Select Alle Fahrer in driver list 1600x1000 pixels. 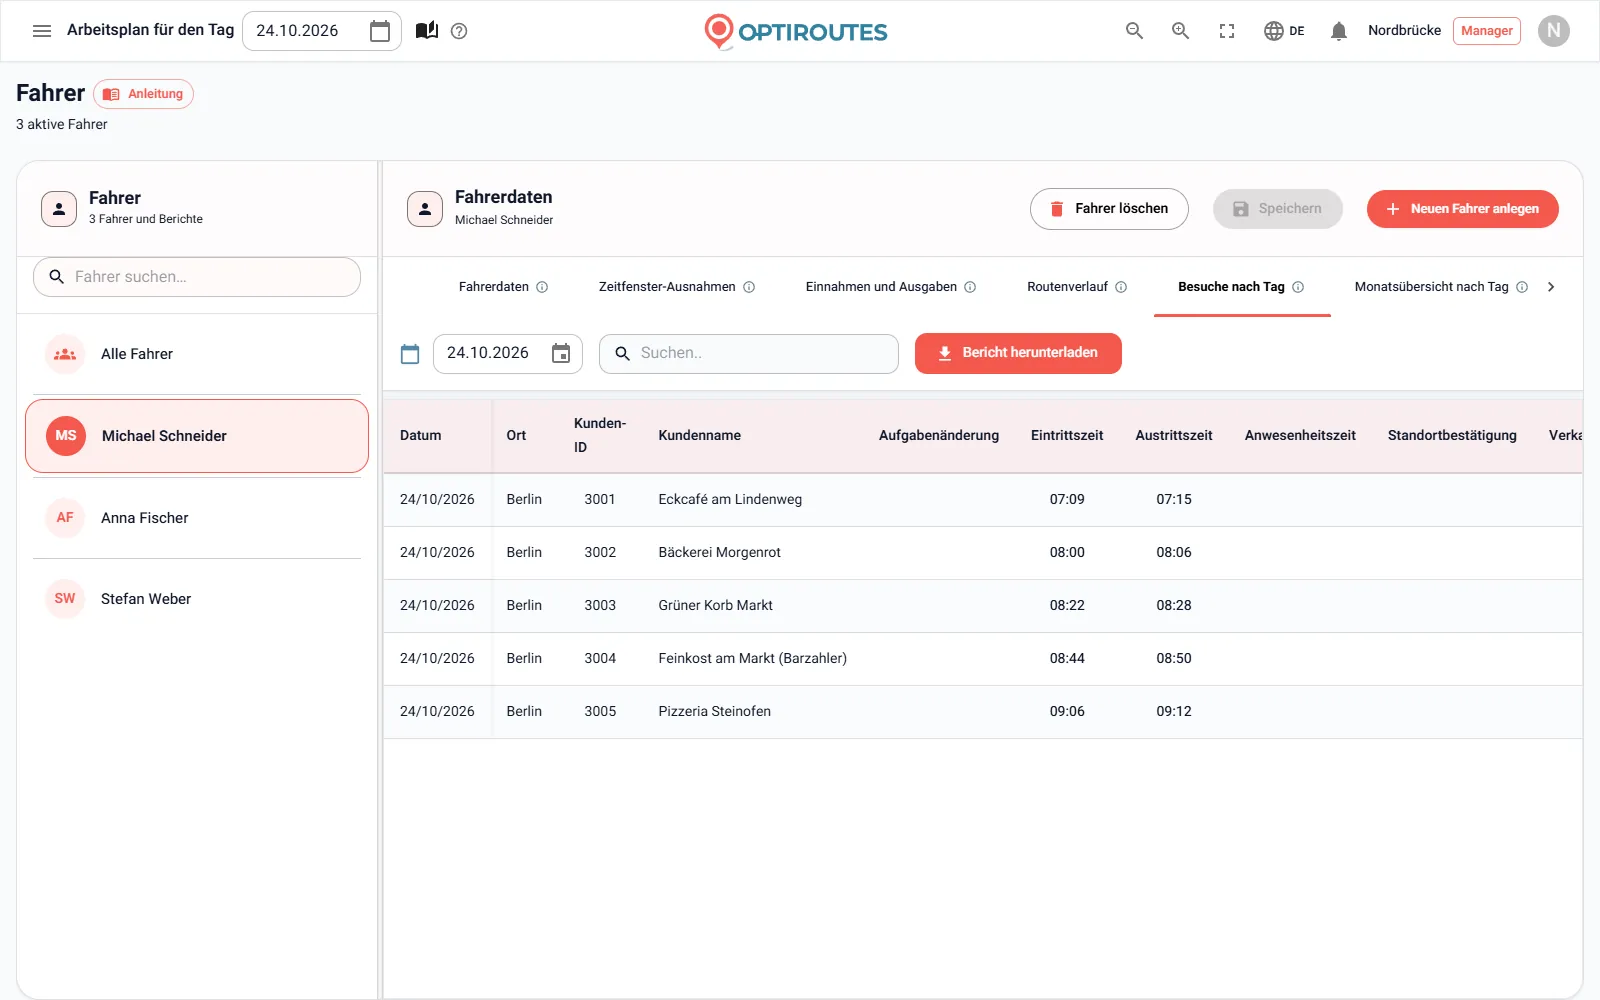pyautogui.click(x=197, y=354)
